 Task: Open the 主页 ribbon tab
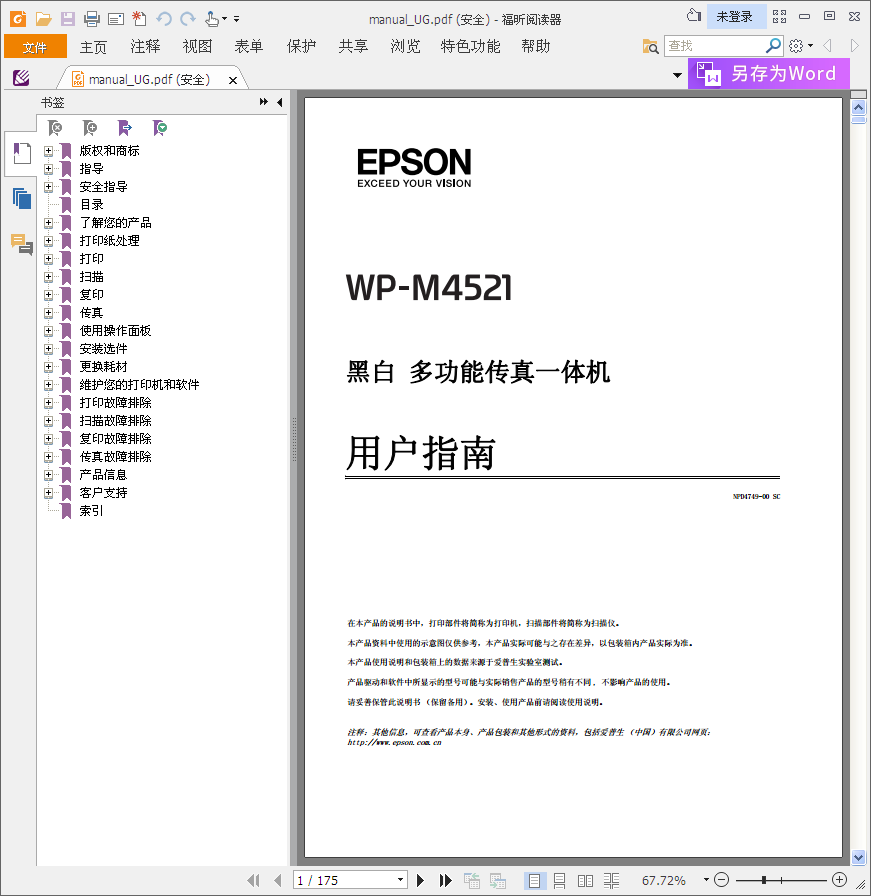pos(93,46)
